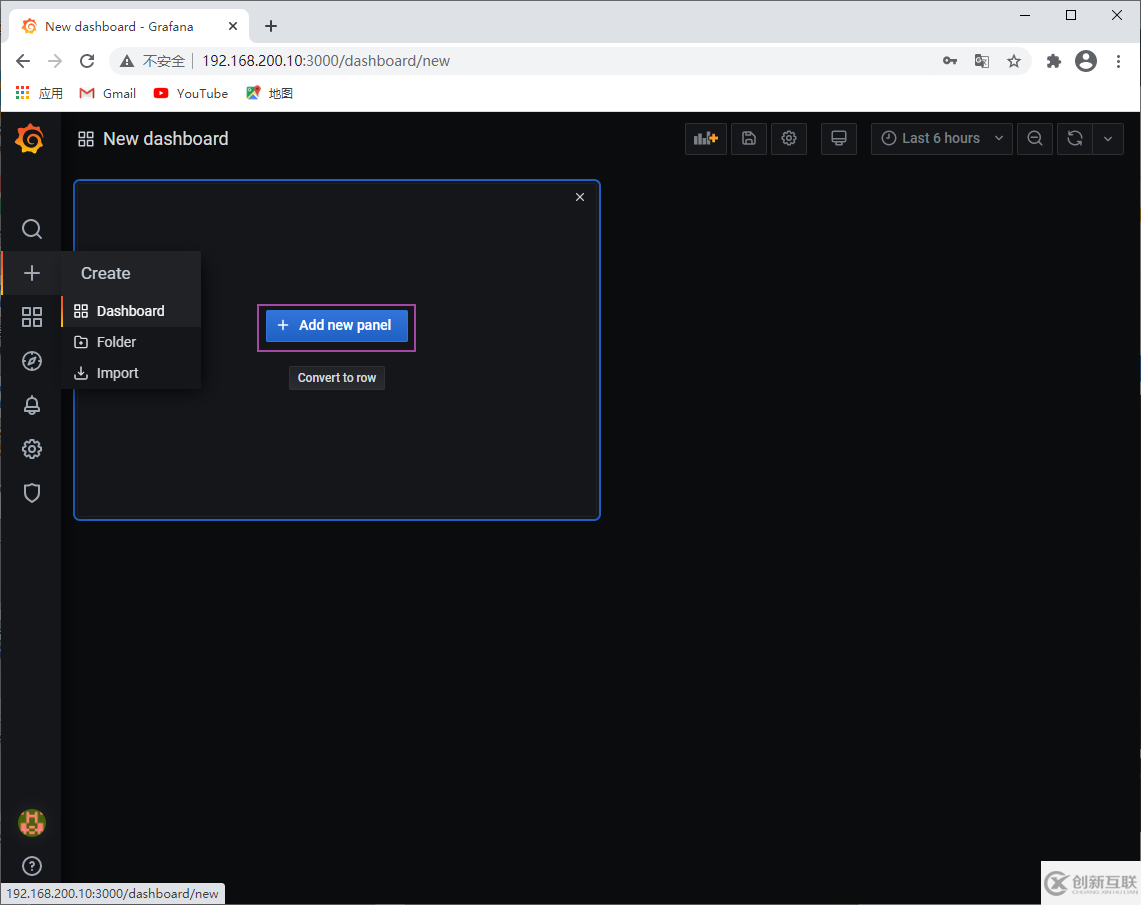Select Import in the Create menu
Image resolution: width=1141 pixels, height=905 pixels.
(x=131, y=373)
